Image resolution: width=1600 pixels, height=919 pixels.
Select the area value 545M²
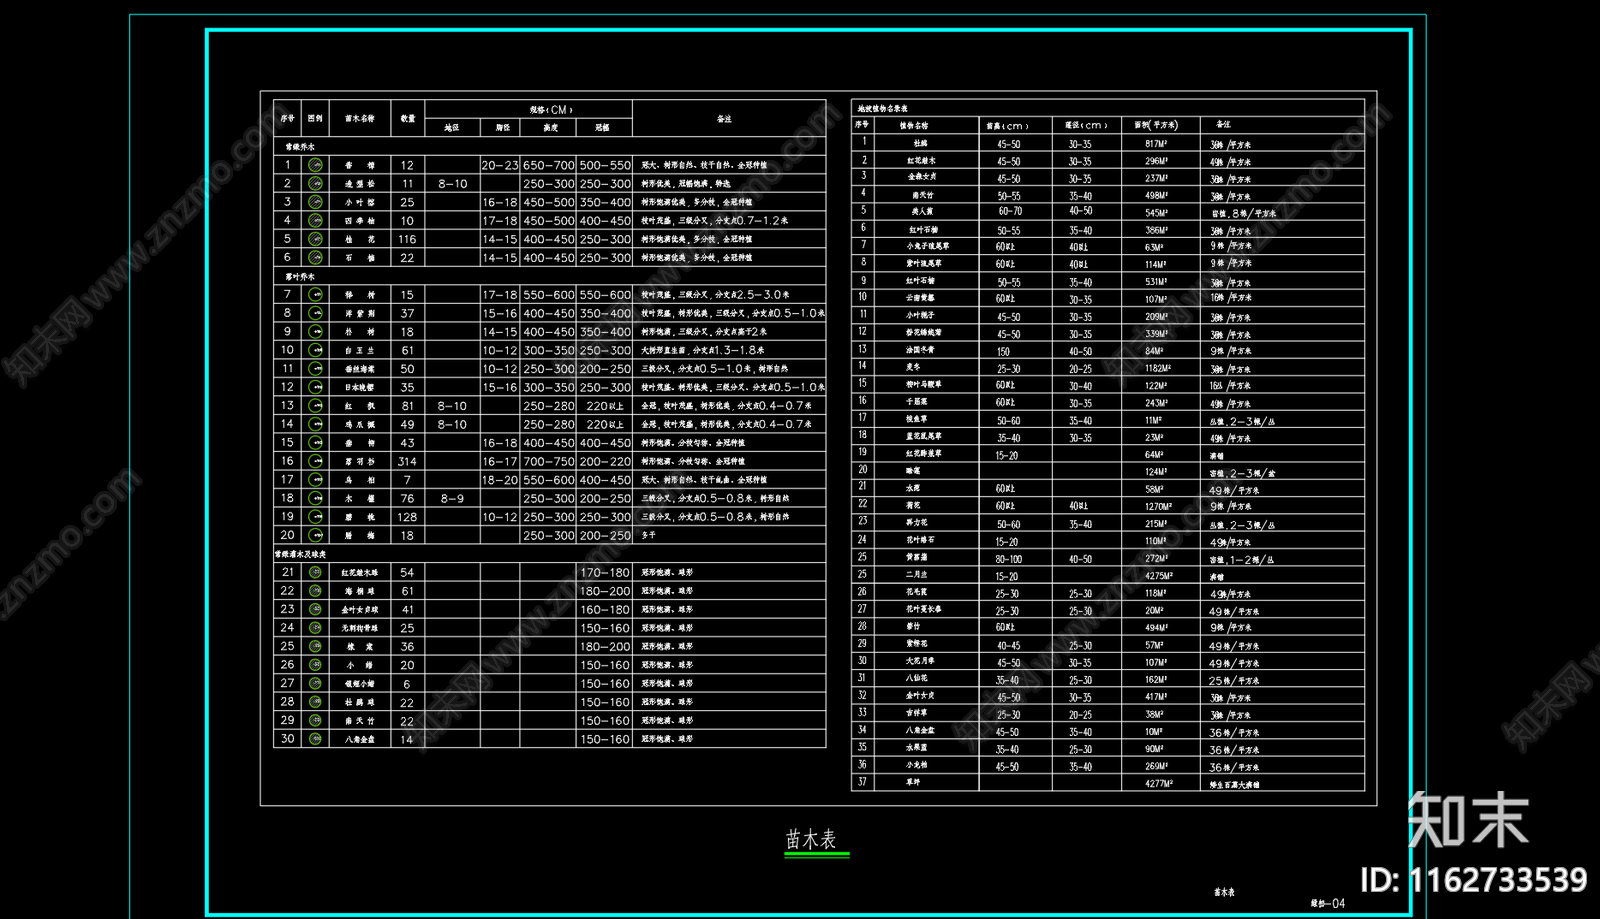[1156, 213]
